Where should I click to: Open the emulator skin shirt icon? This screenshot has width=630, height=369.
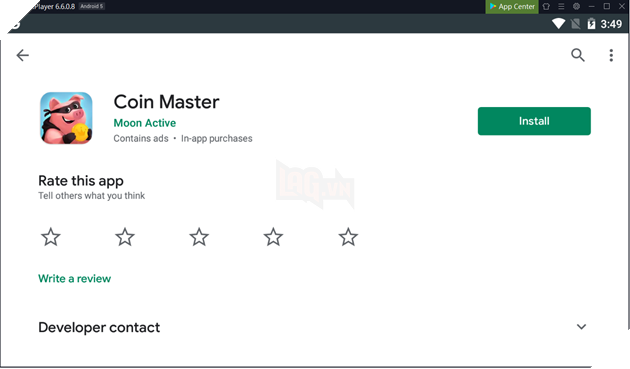point(546,6)
